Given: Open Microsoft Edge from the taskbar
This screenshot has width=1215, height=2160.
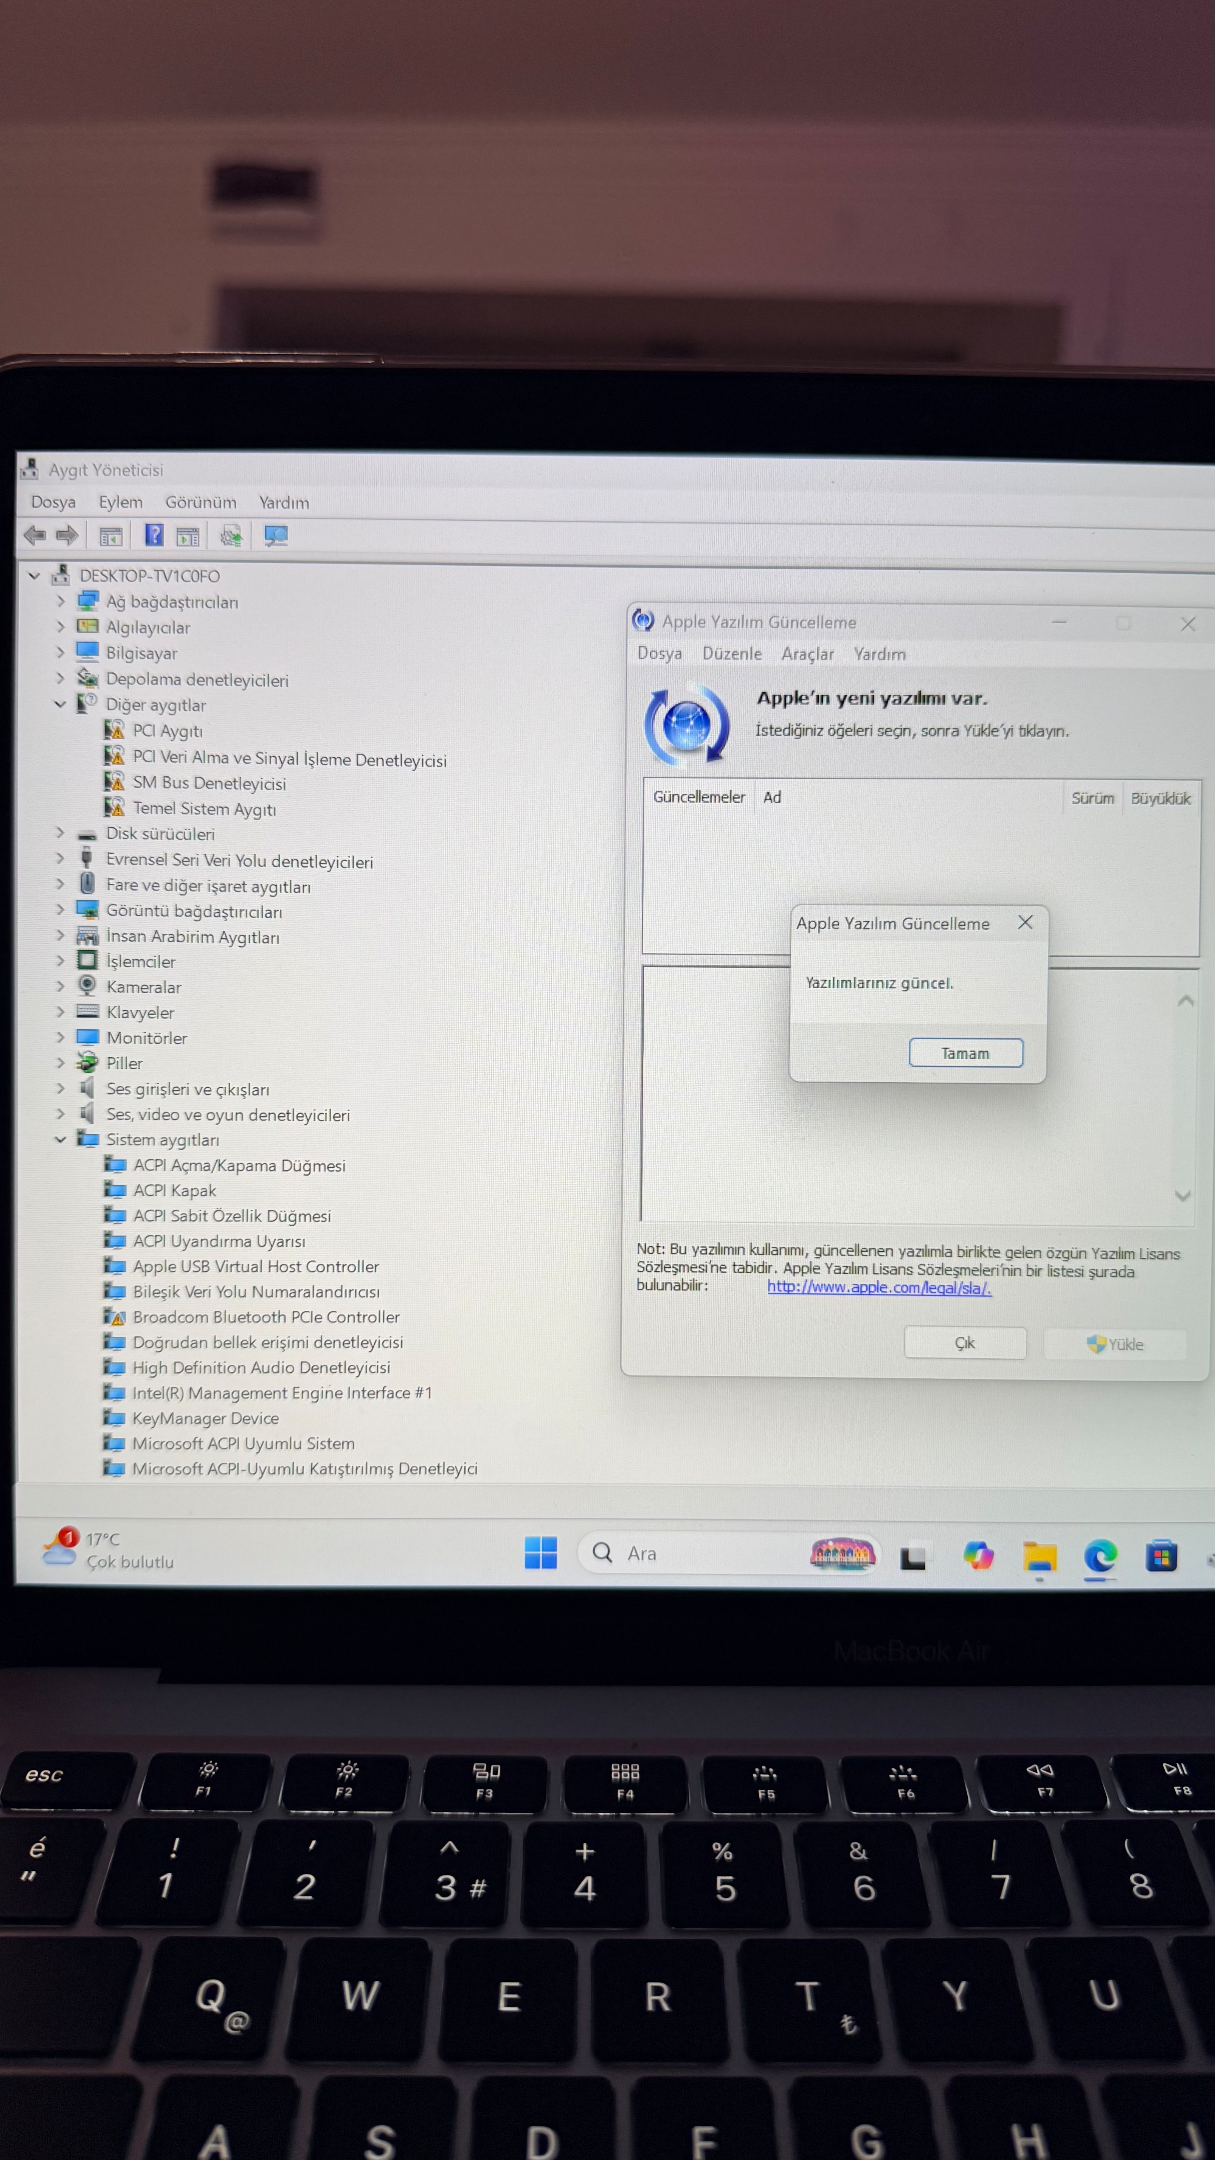Looking at the screenshot, I should (x=1100, y=1556).
